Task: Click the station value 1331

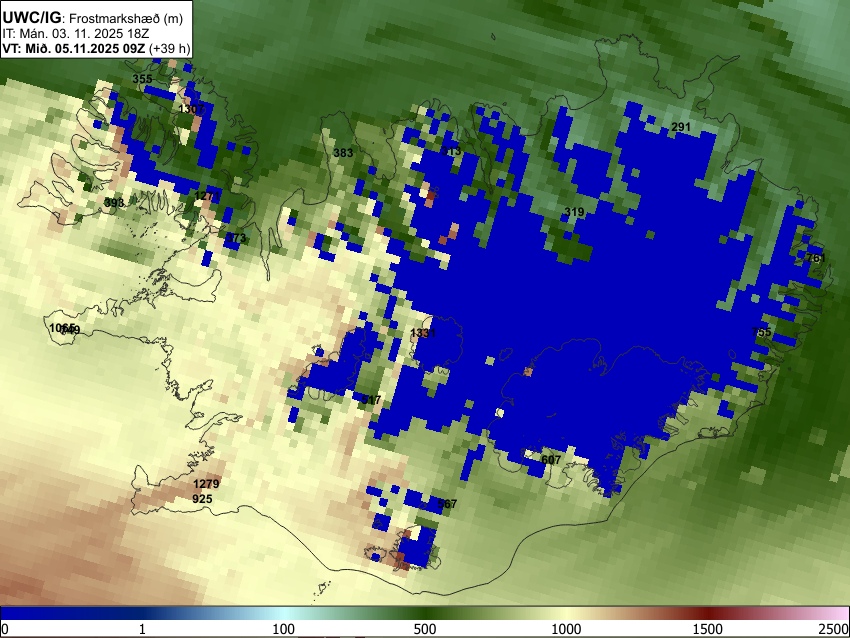Action: tap(423, 333)
